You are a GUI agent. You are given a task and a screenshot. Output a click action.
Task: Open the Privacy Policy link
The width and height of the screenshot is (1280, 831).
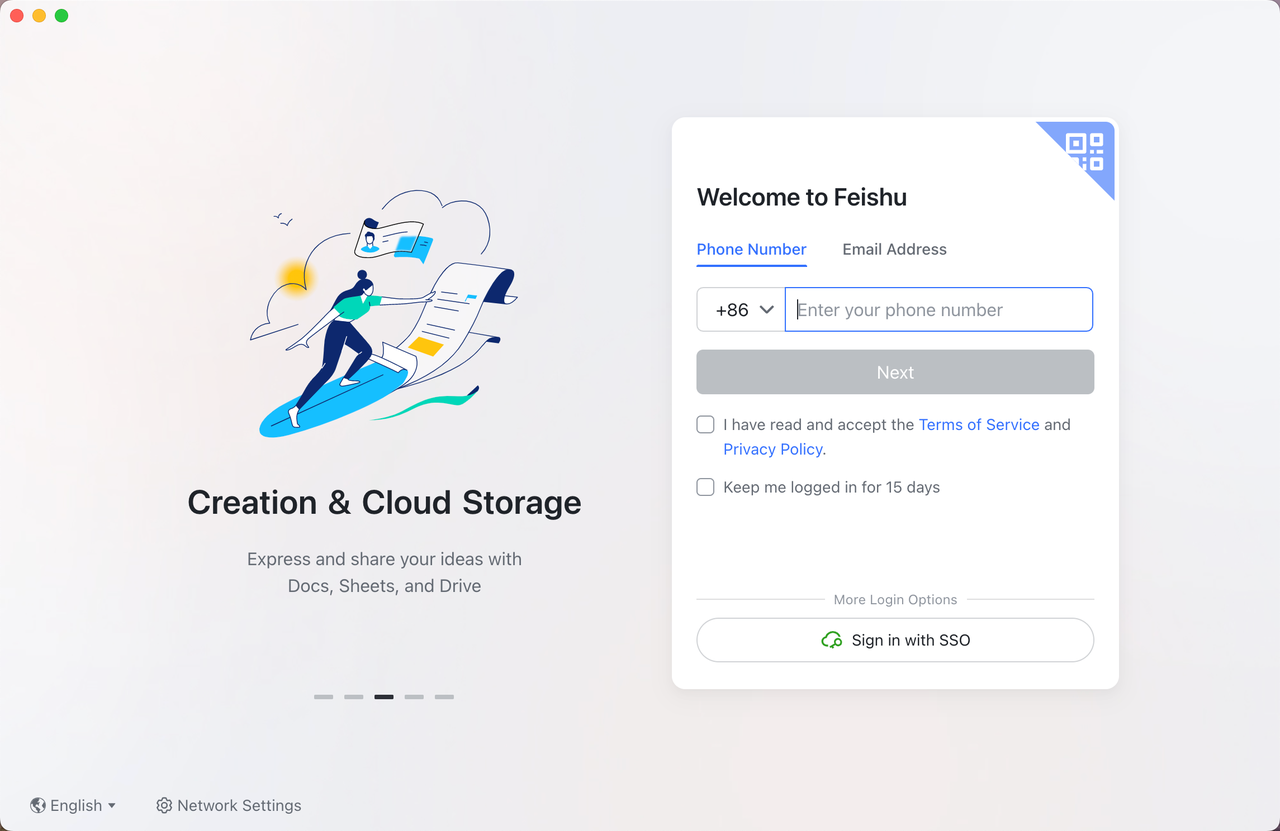coord(773,449)
